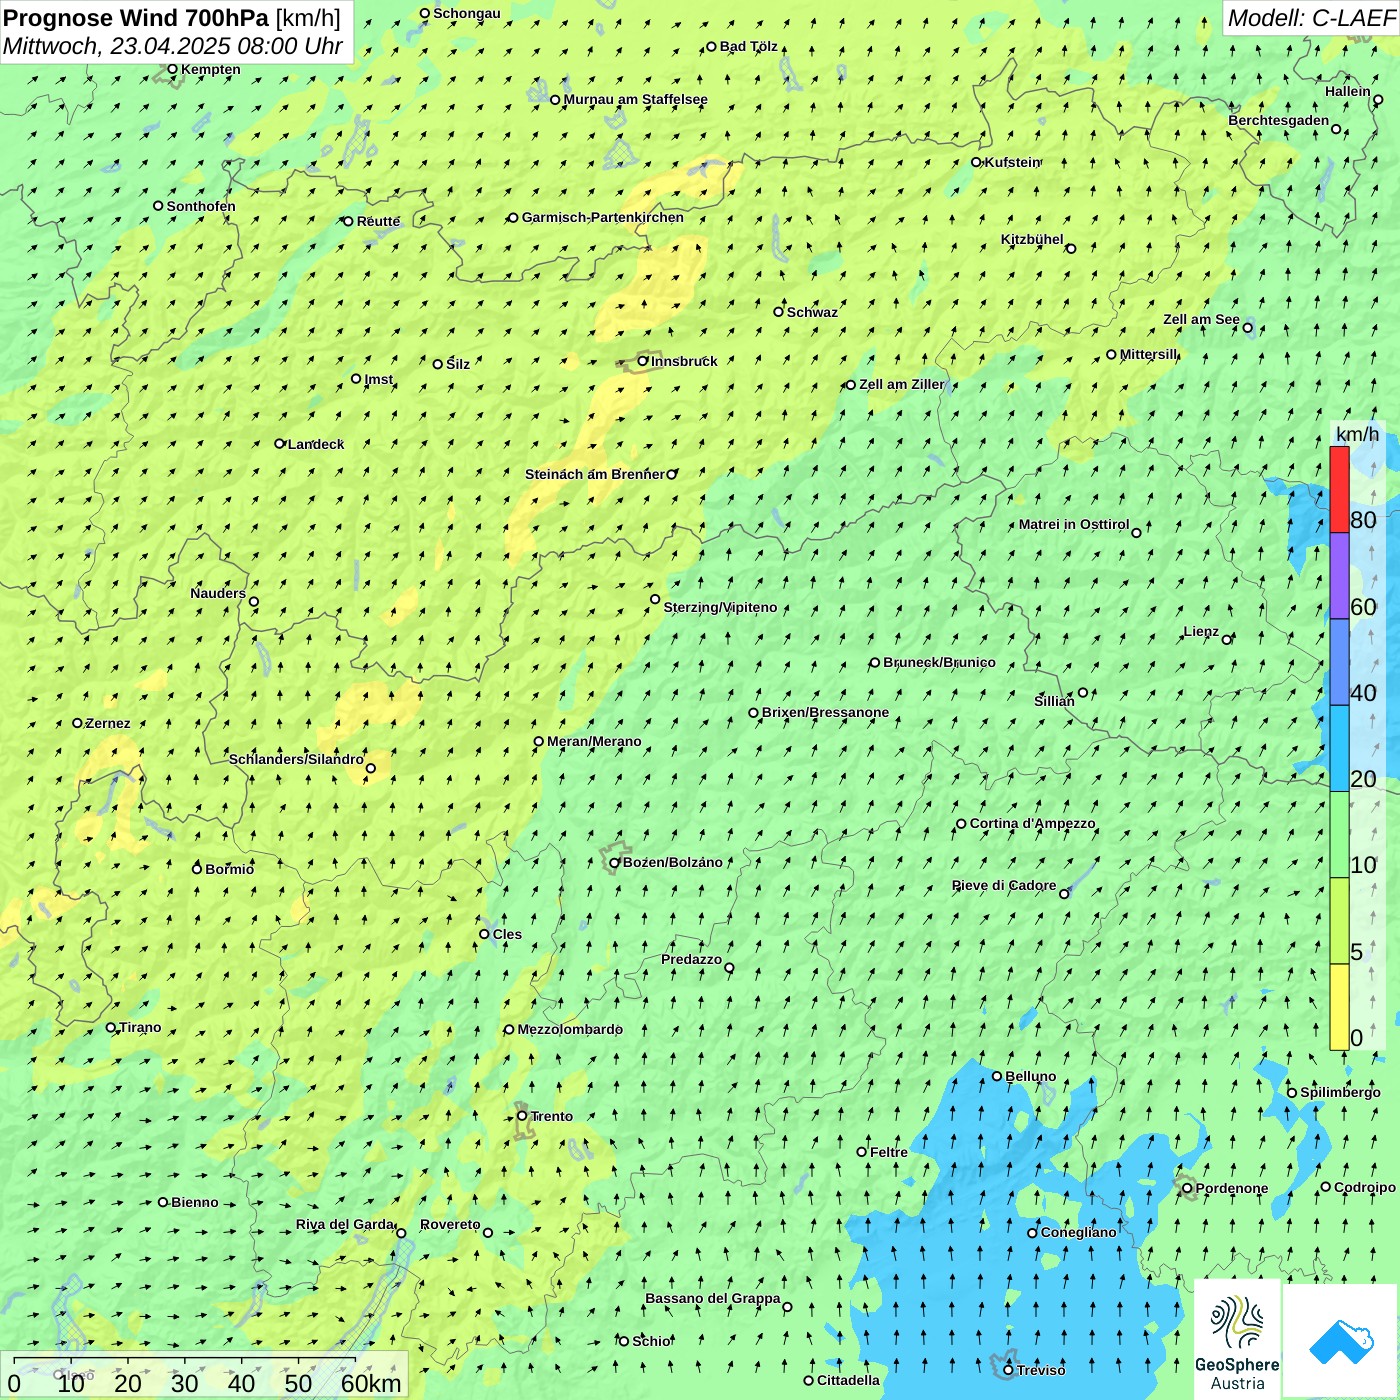Click the Matrei in Osttirol label

[x=1074, y=524]
